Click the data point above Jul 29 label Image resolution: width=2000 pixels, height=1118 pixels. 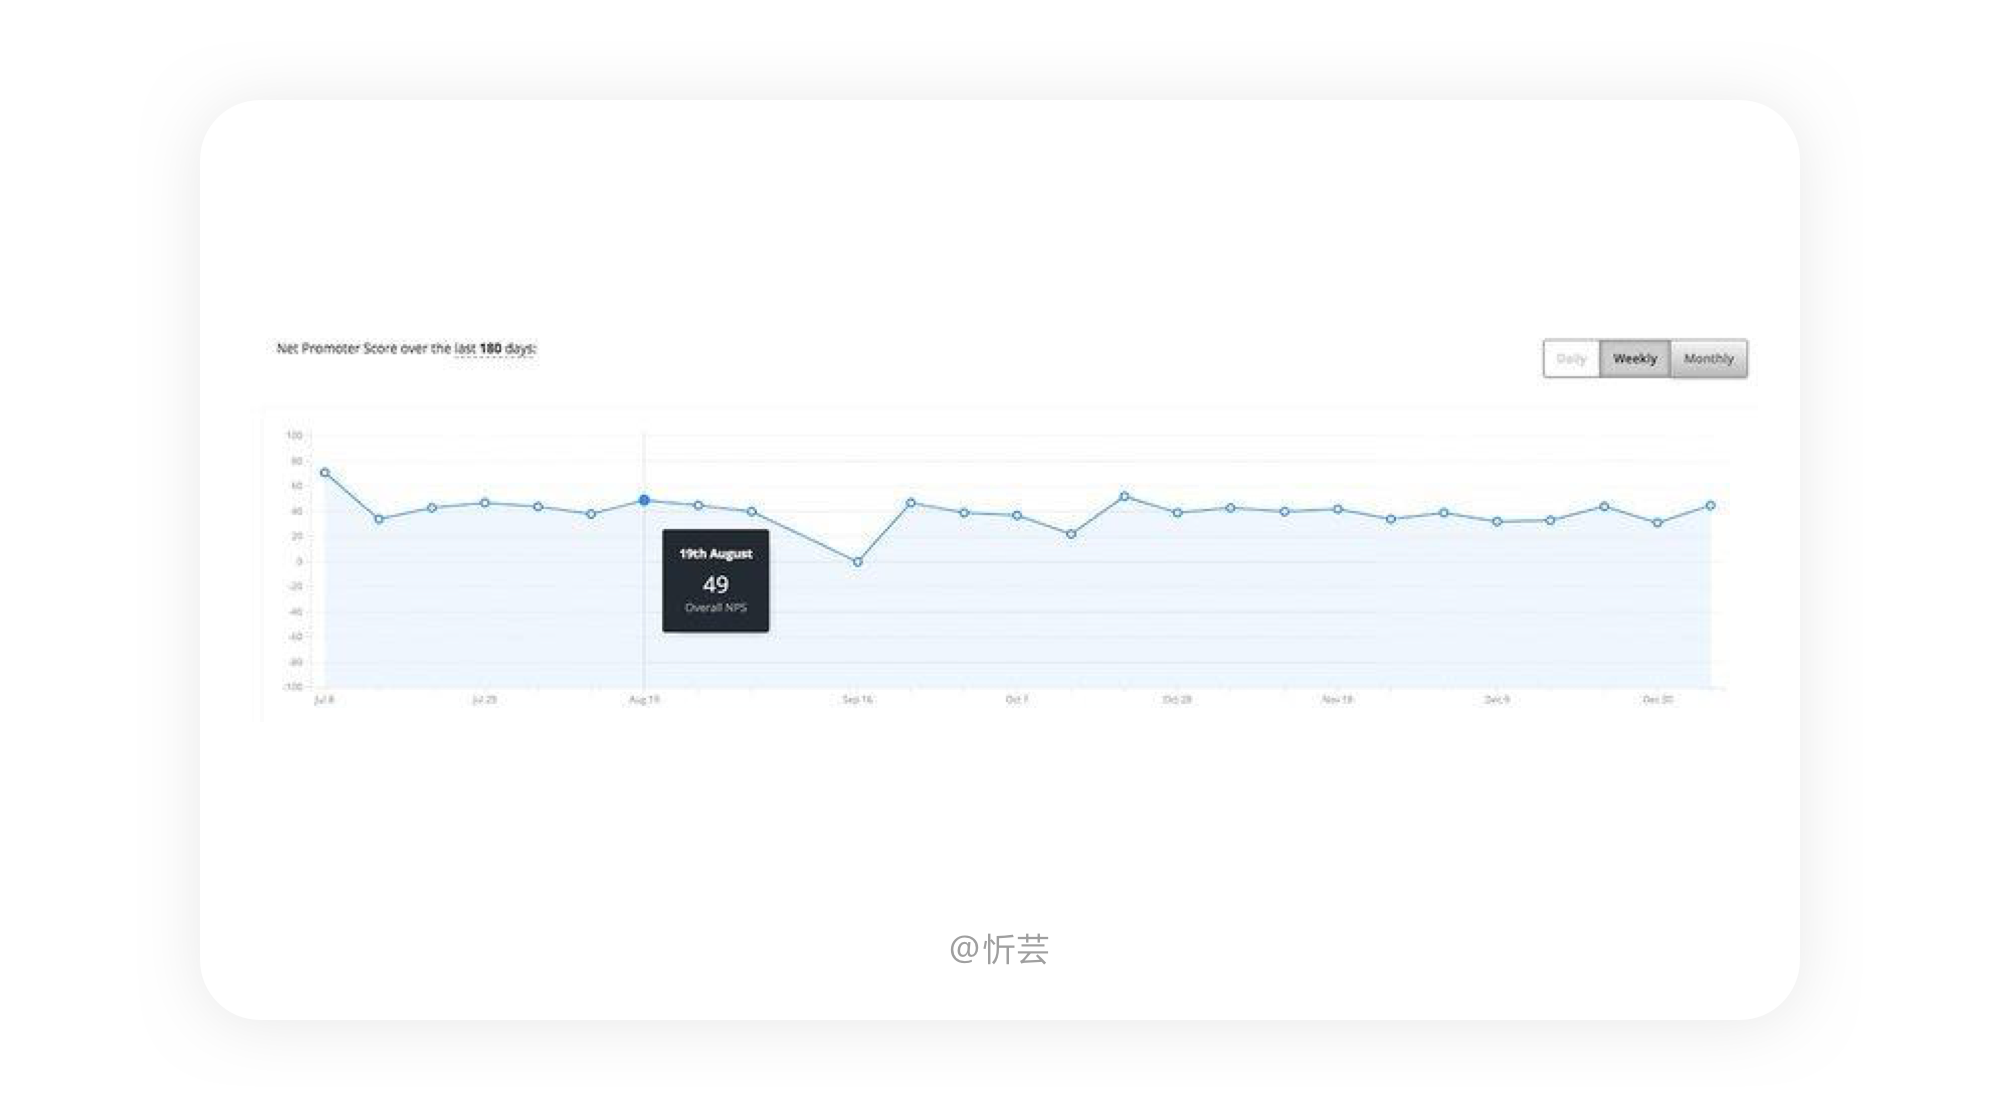pyautogui.click(x=485, y=503)
